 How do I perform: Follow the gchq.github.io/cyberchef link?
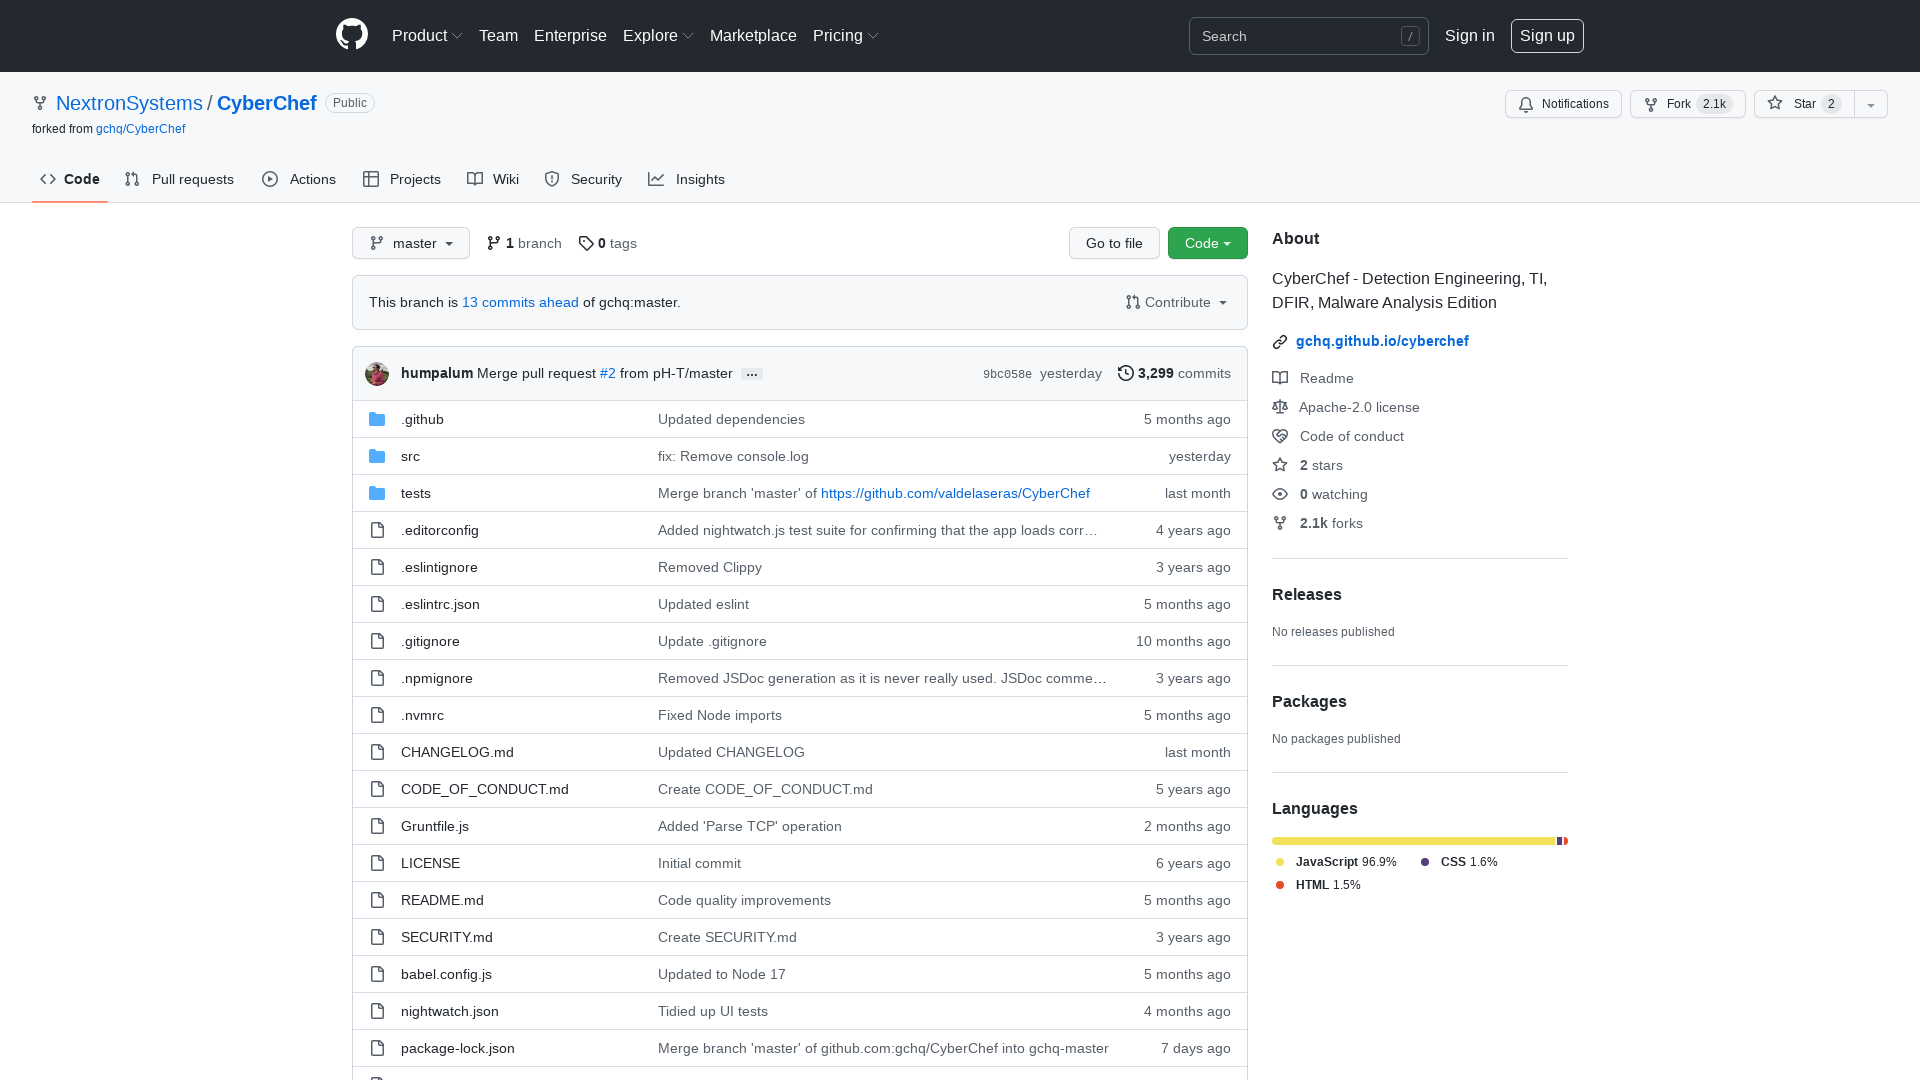pos(1382,341)
